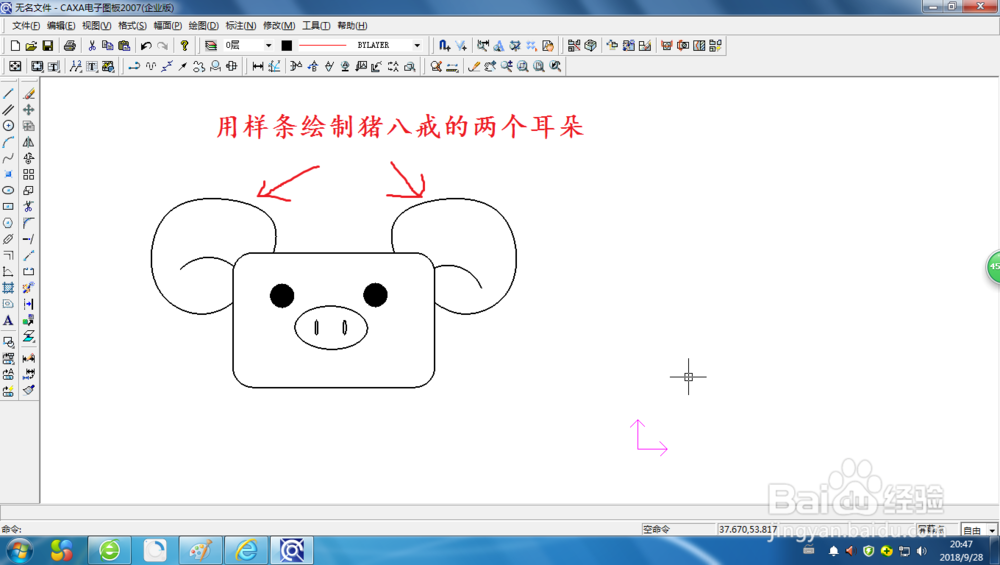
Task: Open the Paint app on taskbar
Action: [x=200, y=550]
